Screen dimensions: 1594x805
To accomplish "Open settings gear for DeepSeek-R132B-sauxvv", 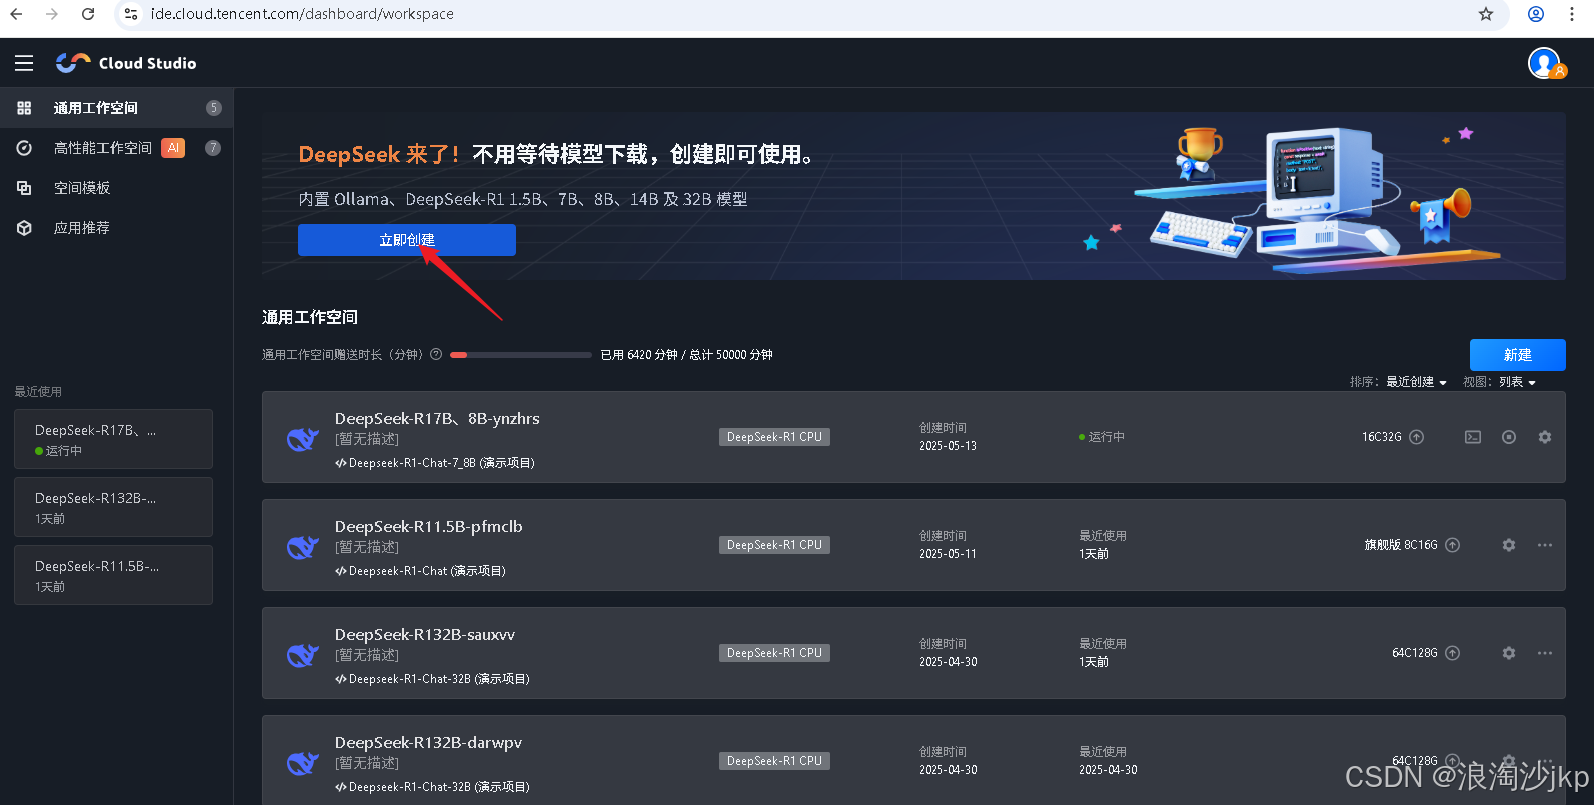I will [1509, 653].
